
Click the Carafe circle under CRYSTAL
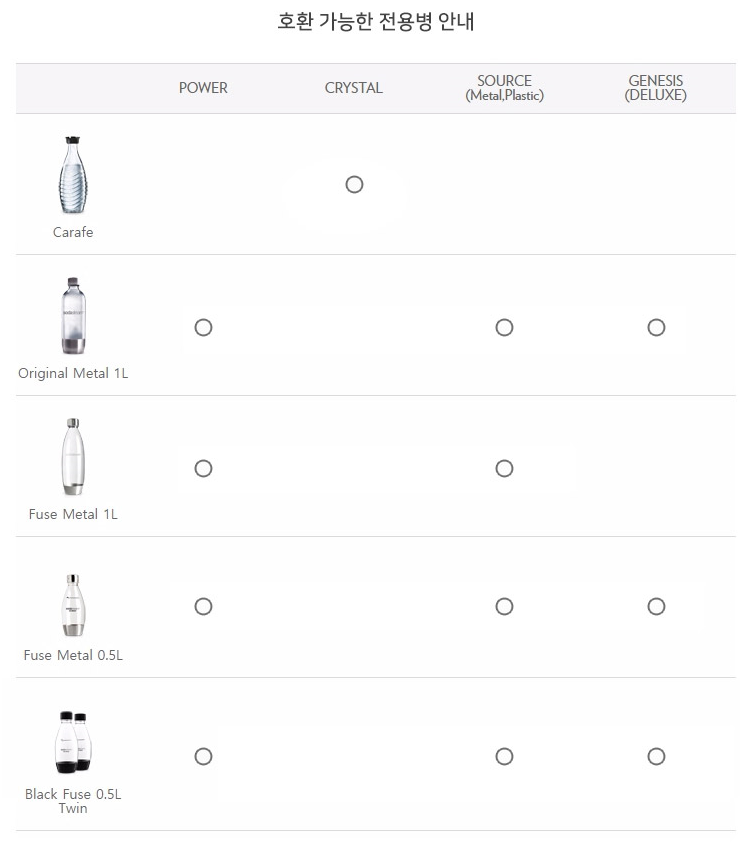(354, 185)
